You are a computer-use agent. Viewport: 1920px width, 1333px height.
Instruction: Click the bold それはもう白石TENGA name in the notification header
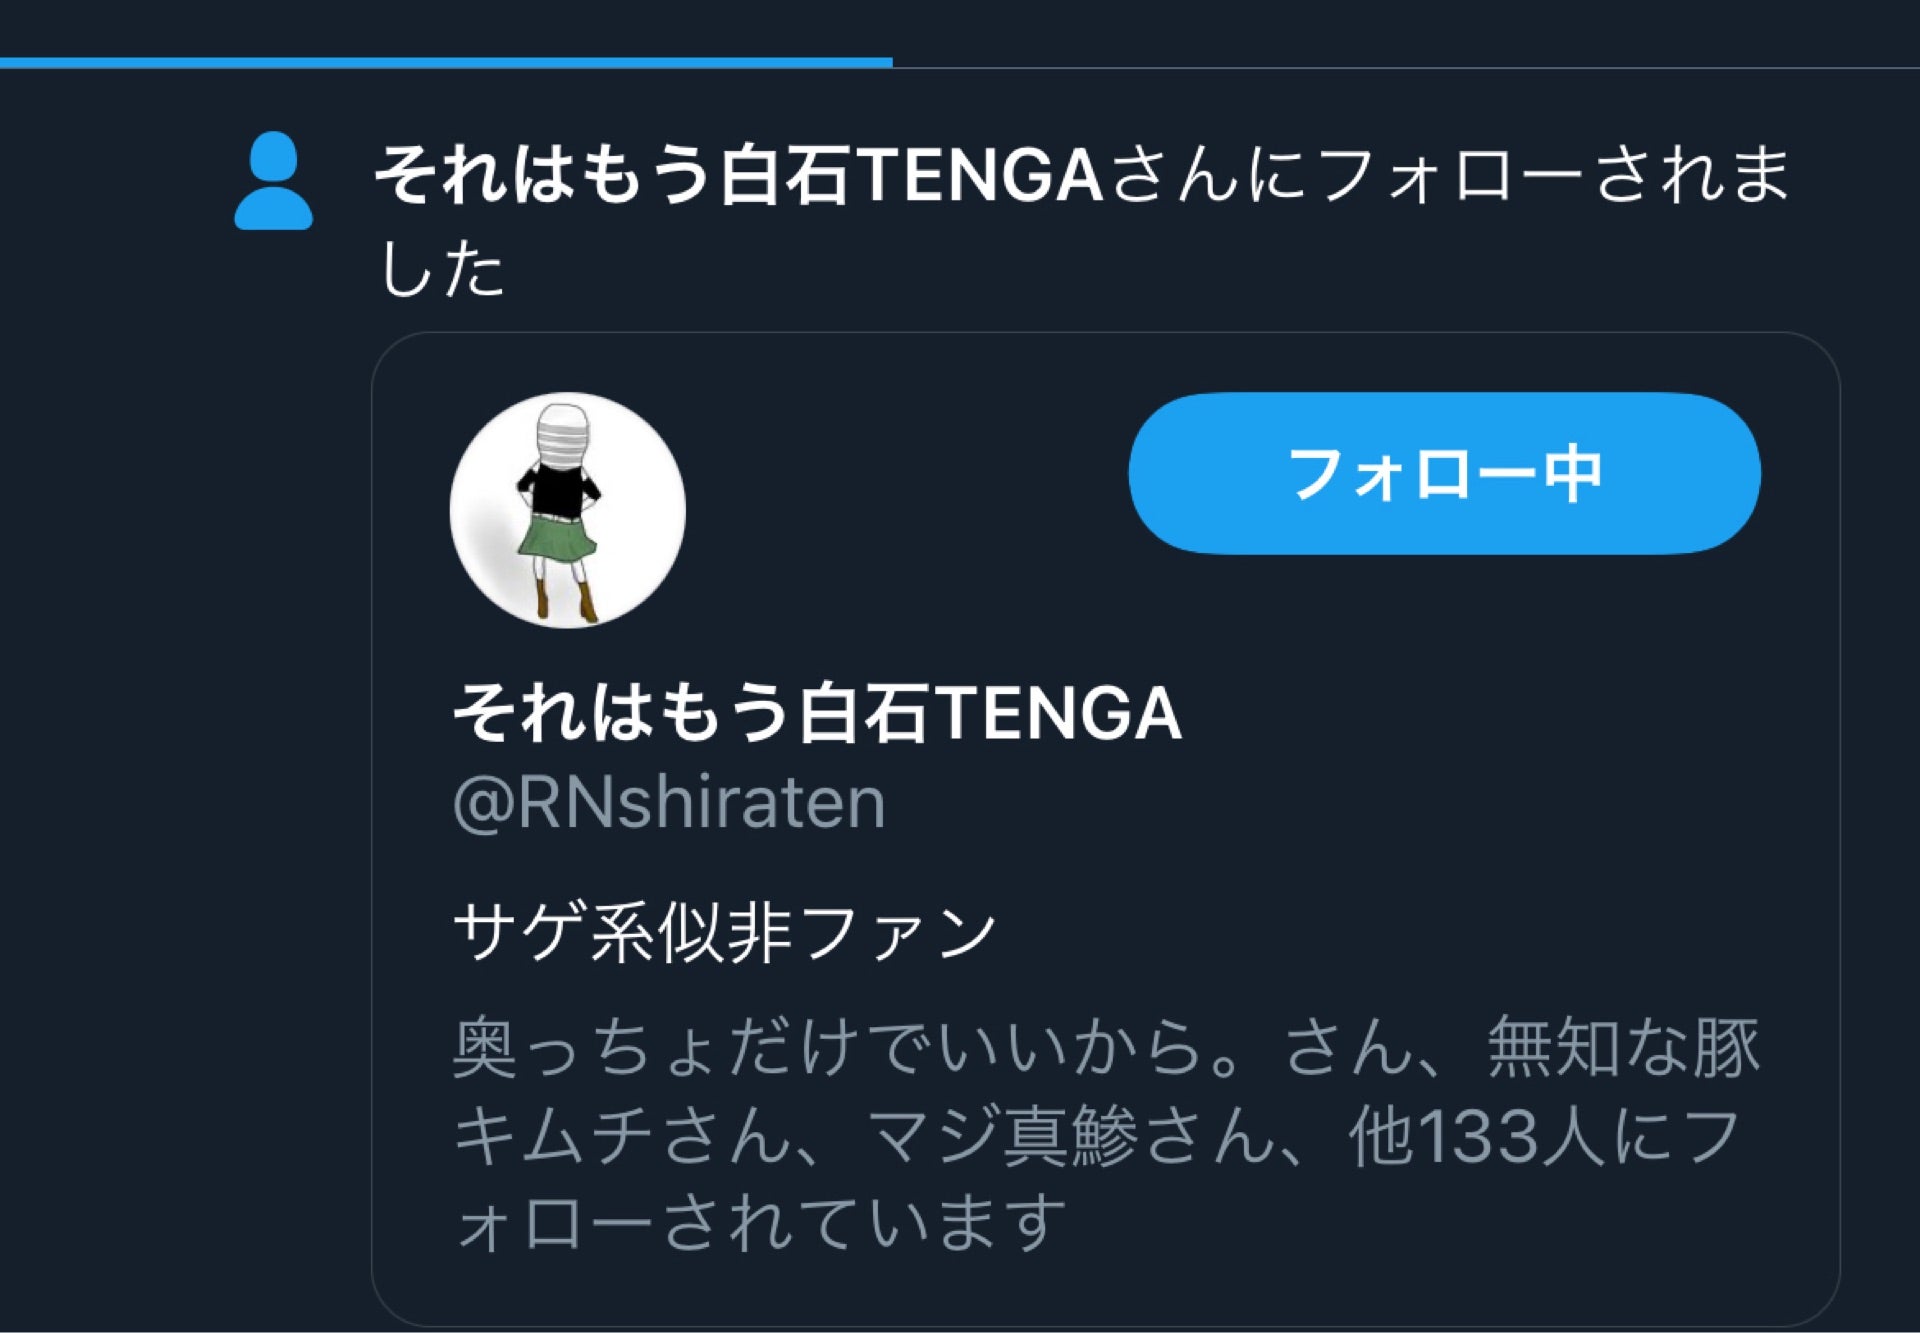(738, 176)
